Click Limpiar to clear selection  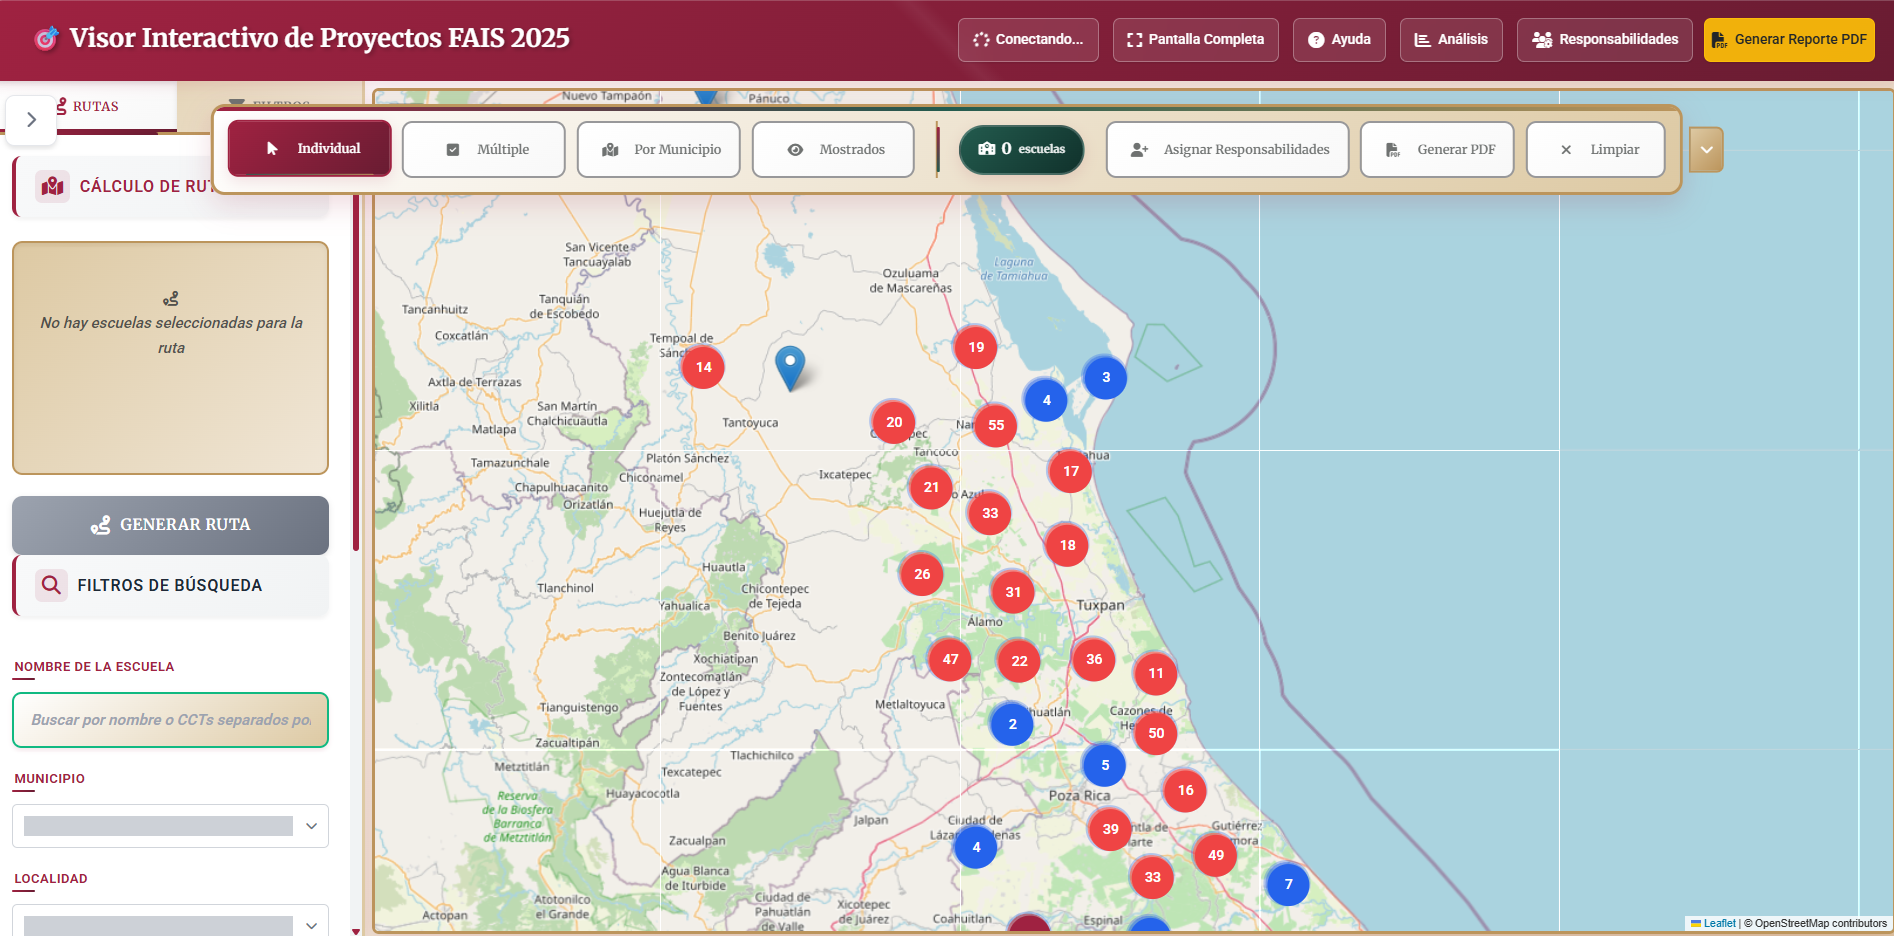point(1596,150)
